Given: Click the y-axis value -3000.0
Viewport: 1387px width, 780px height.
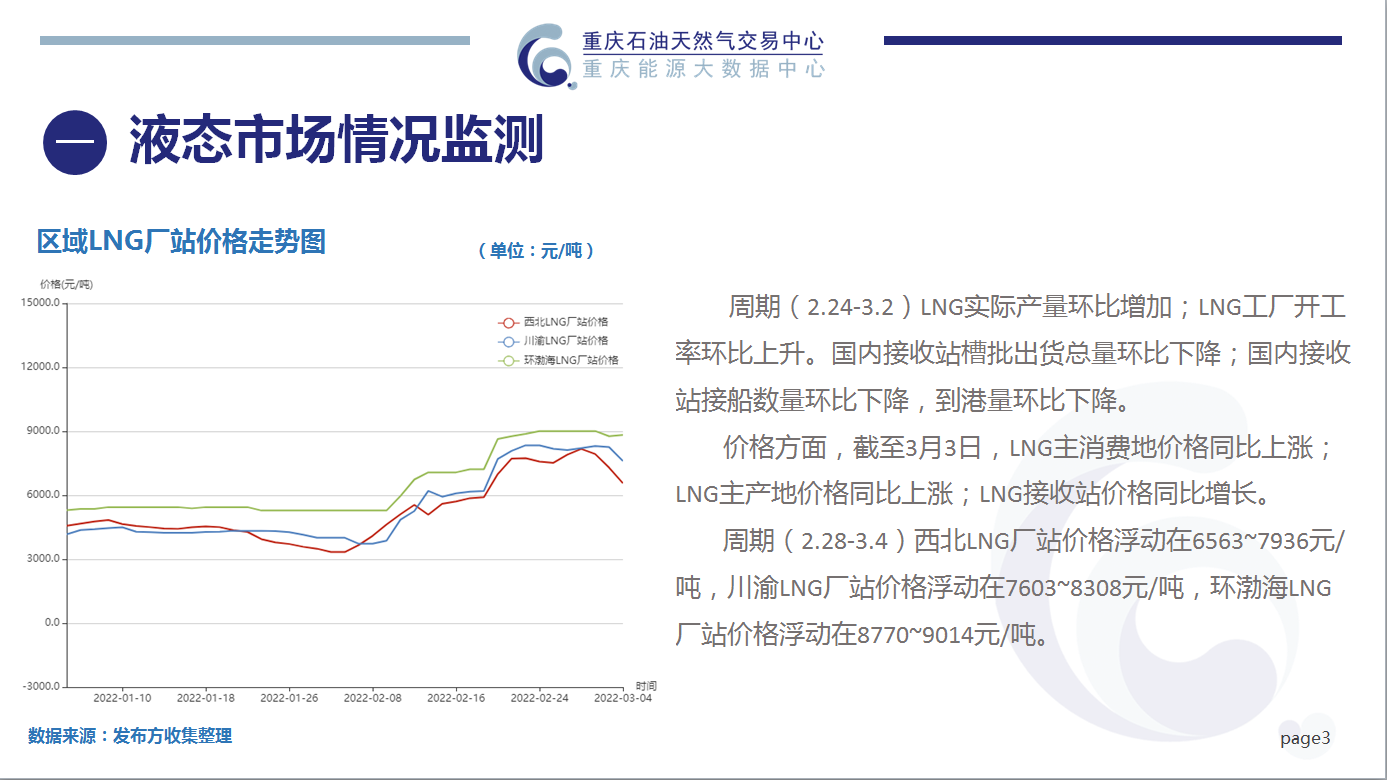Looking at the screenshot, I should [x=42, y=687].
